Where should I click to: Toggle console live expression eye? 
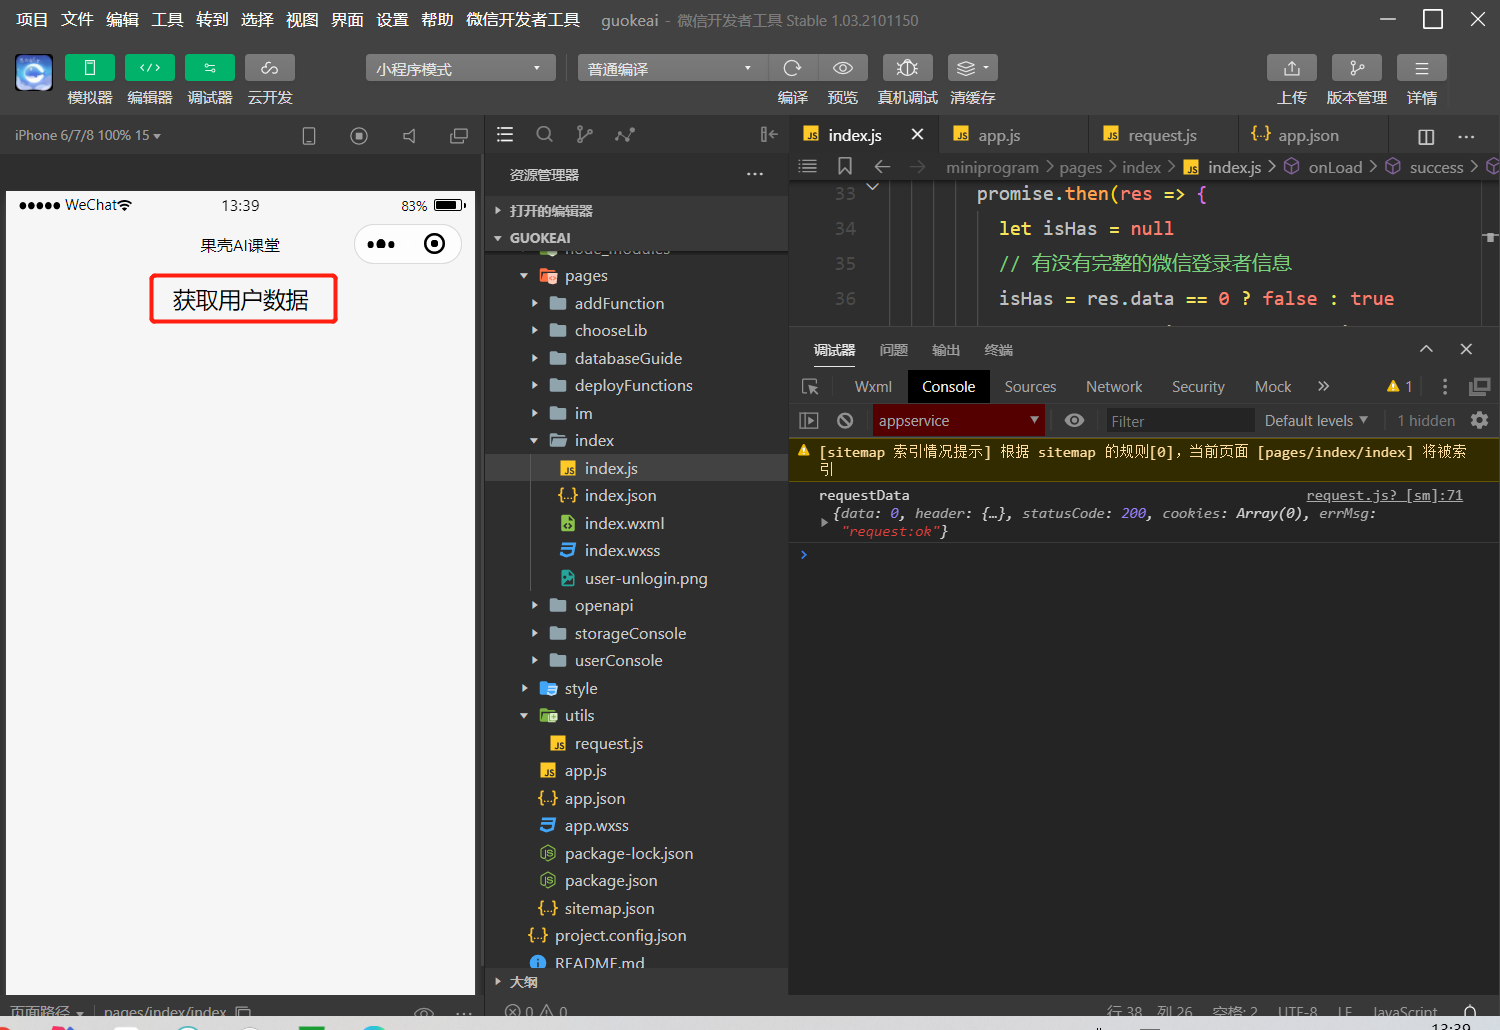(x=1074, y=421)
